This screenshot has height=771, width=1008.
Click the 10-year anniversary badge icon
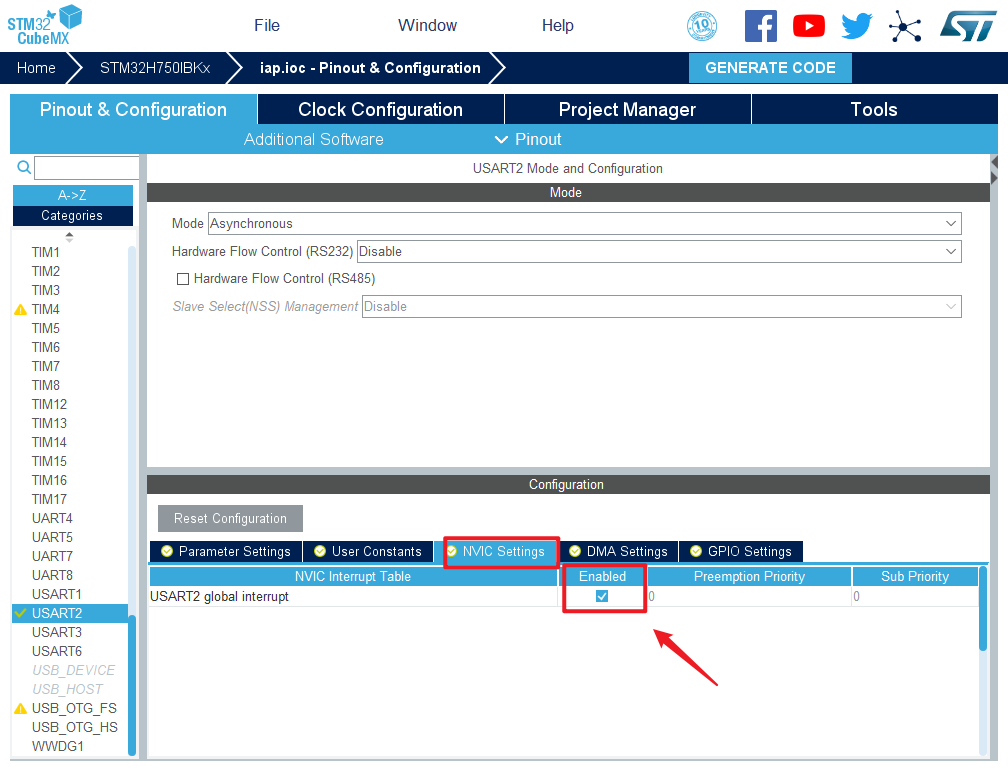coord(702,26)
